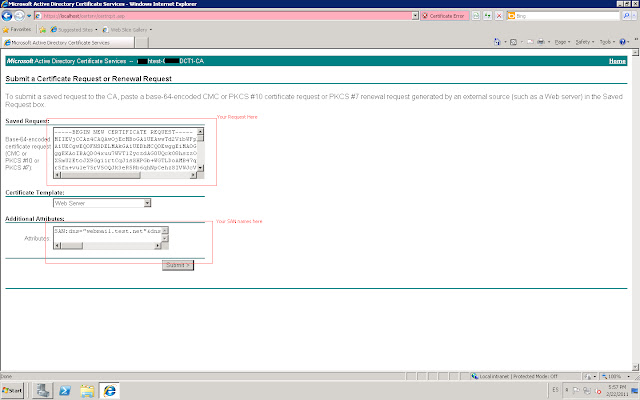Move page down using window scrollbar bottom arrow
640x400 pixels.
coord(635,367)
